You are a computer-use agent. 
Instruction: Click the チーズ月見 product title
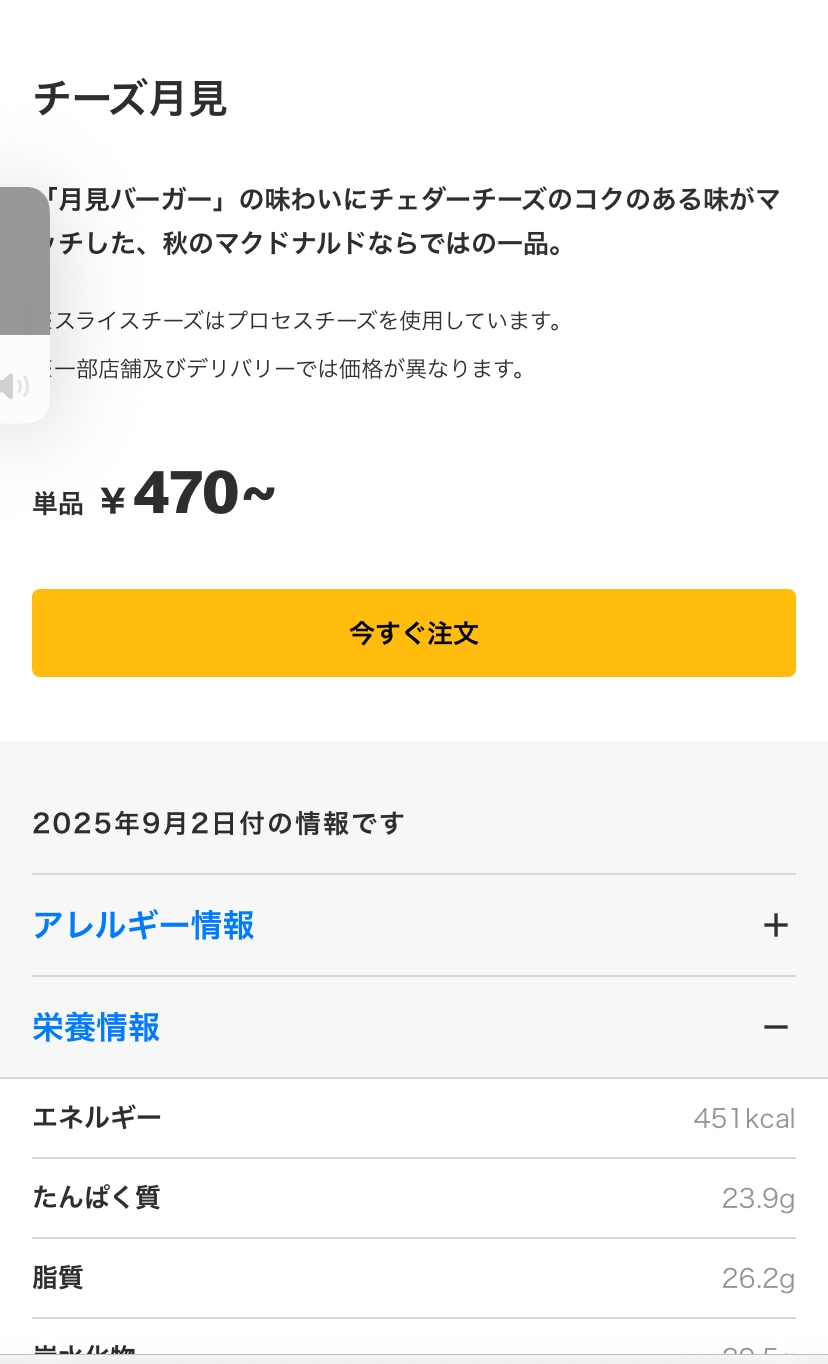pyautogui.click(x=130, y=99)
